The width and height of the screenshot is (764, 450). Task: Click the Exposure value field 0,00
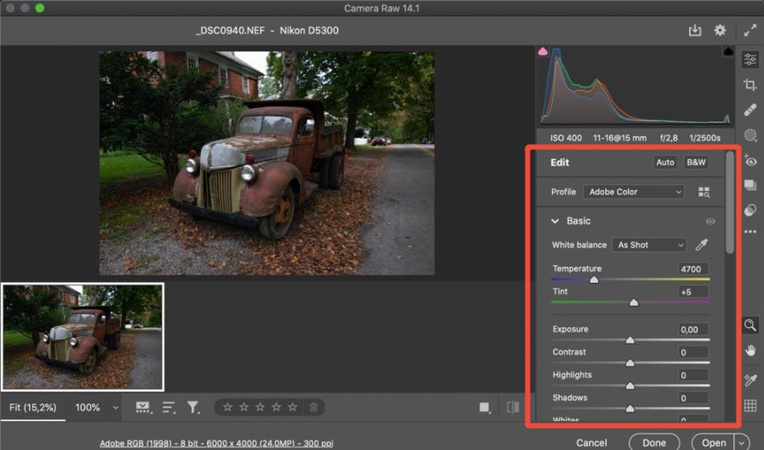693,329
